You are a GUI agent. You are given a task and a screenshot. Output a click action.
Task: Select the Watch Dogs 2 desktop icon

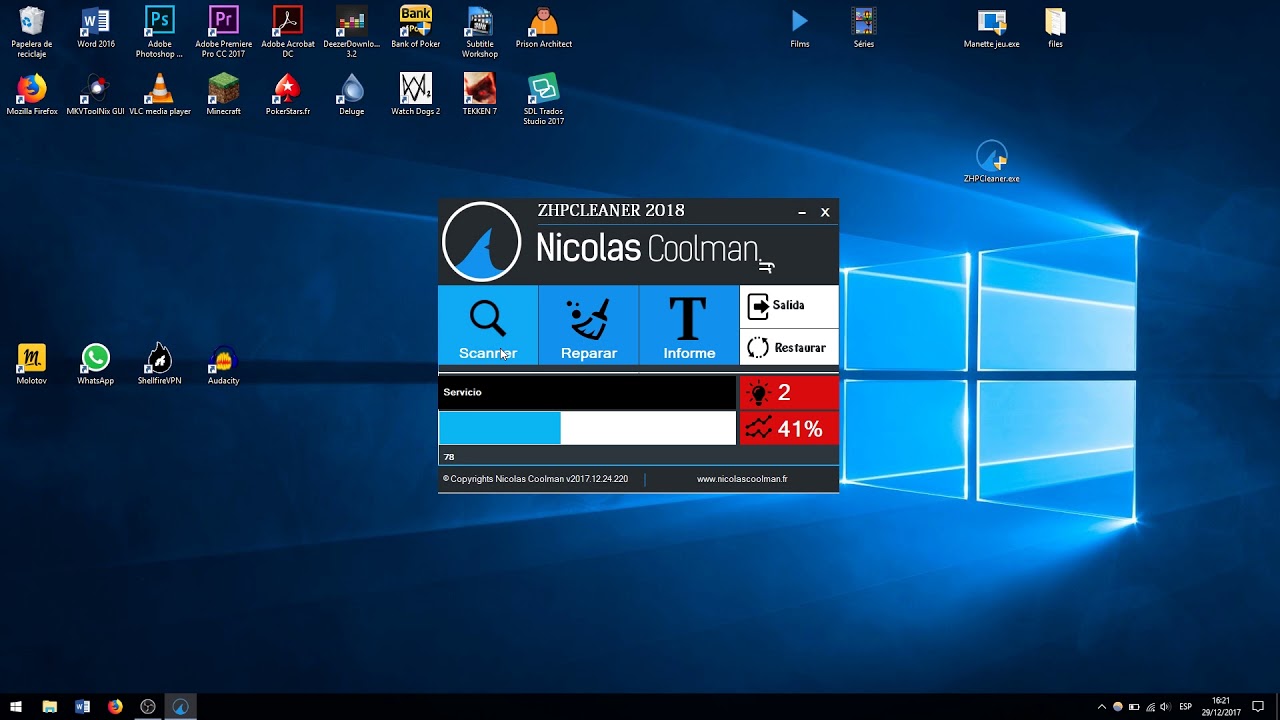click(416, 95)
